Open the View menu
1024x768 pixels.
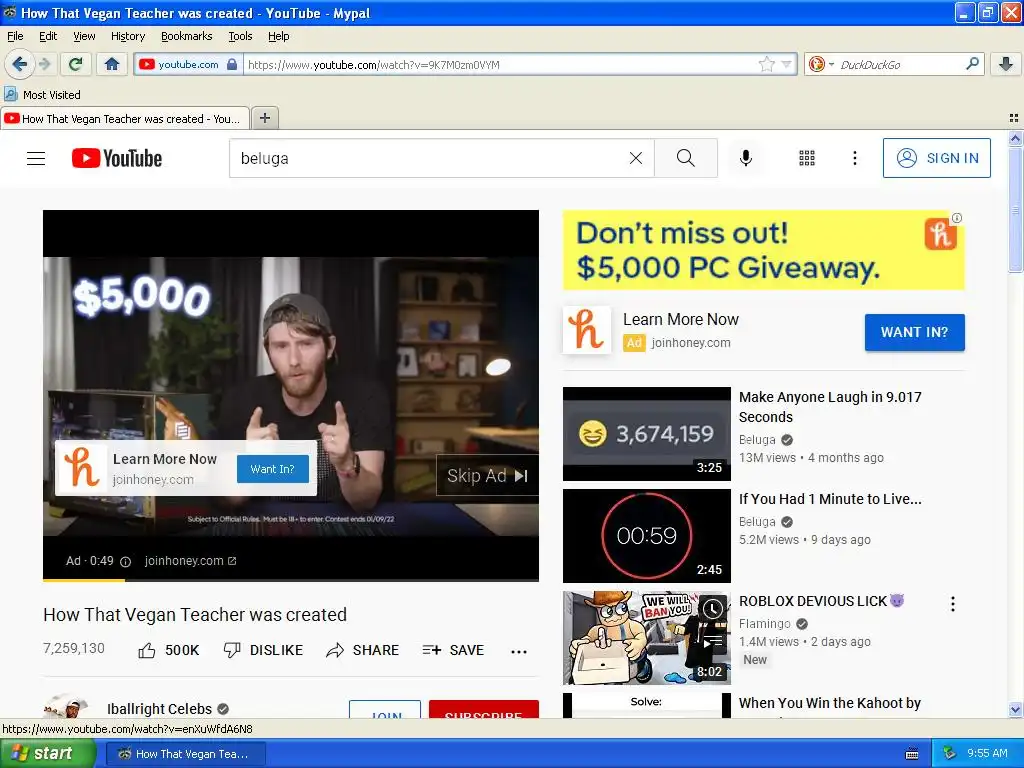point(84,36)
